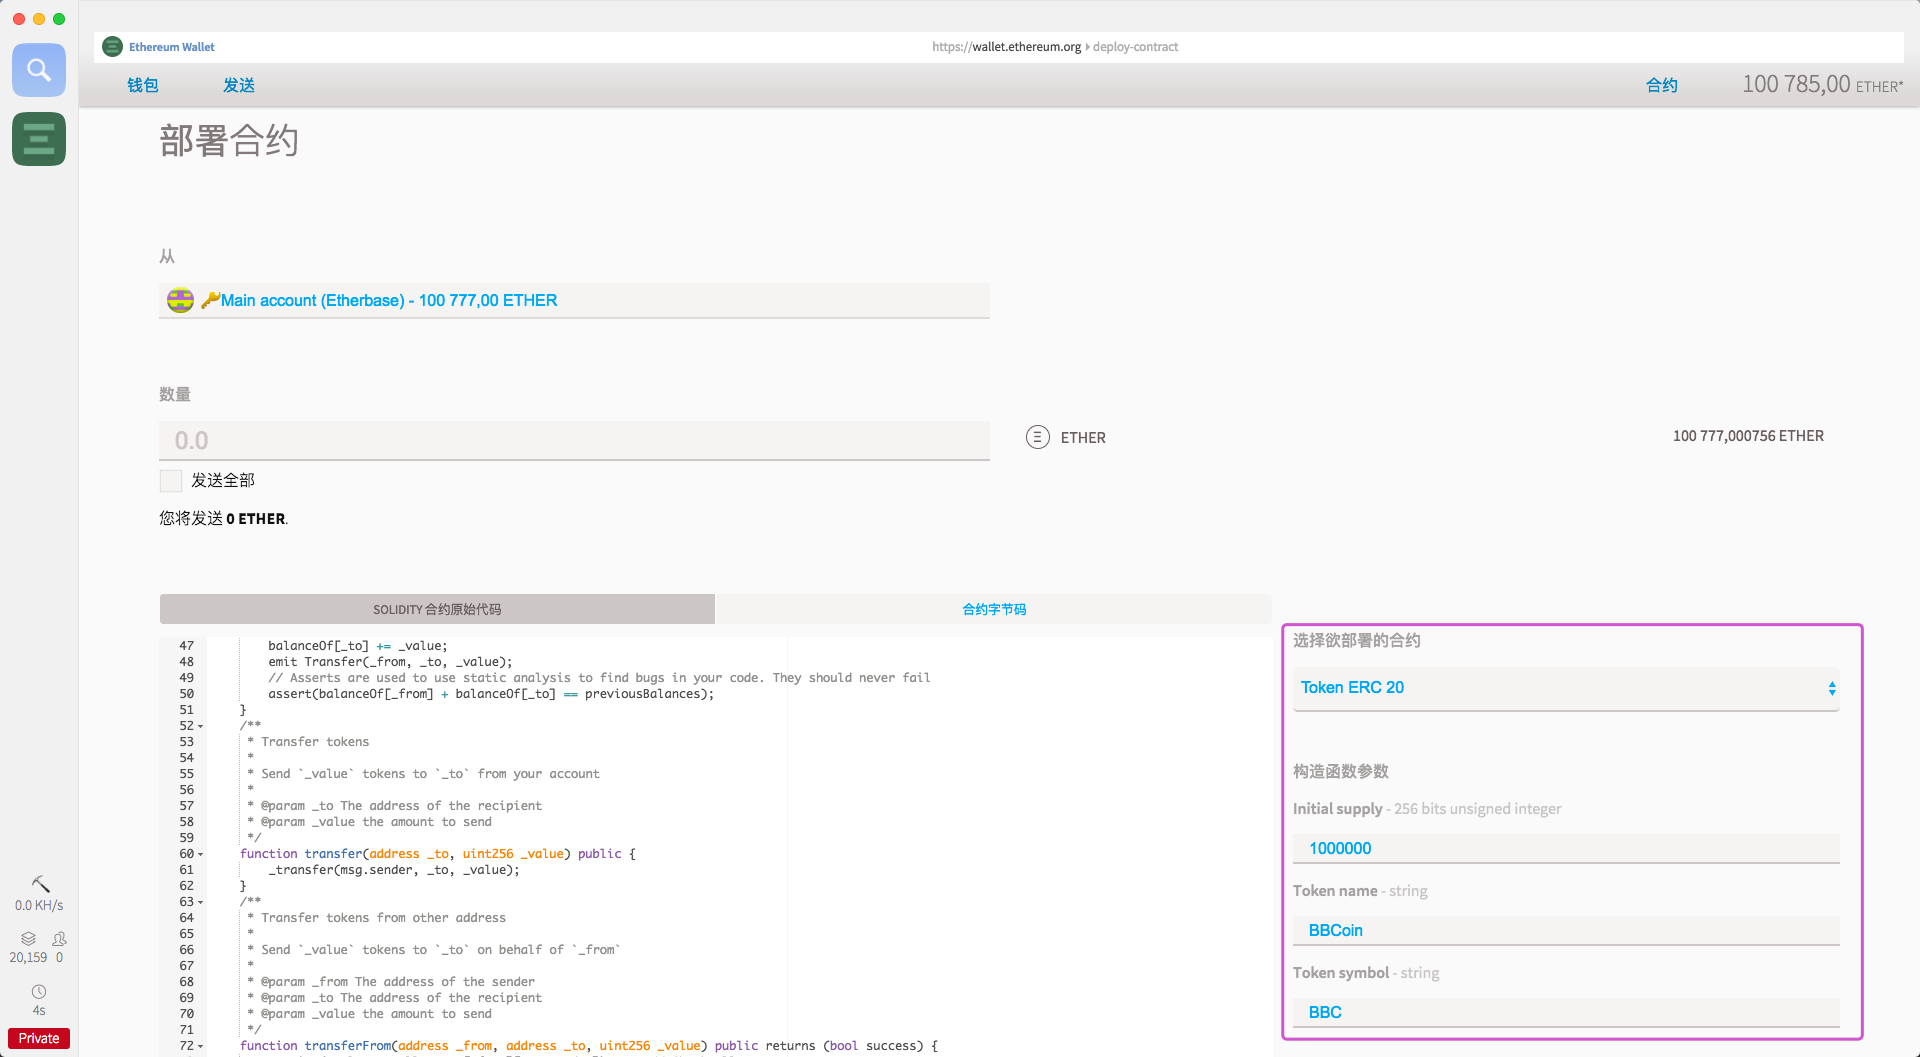This screenshot has width=1920, height=1057.
Task: Click the 选择欲部署的合约 label
Action: click(x=1357, y=640)
